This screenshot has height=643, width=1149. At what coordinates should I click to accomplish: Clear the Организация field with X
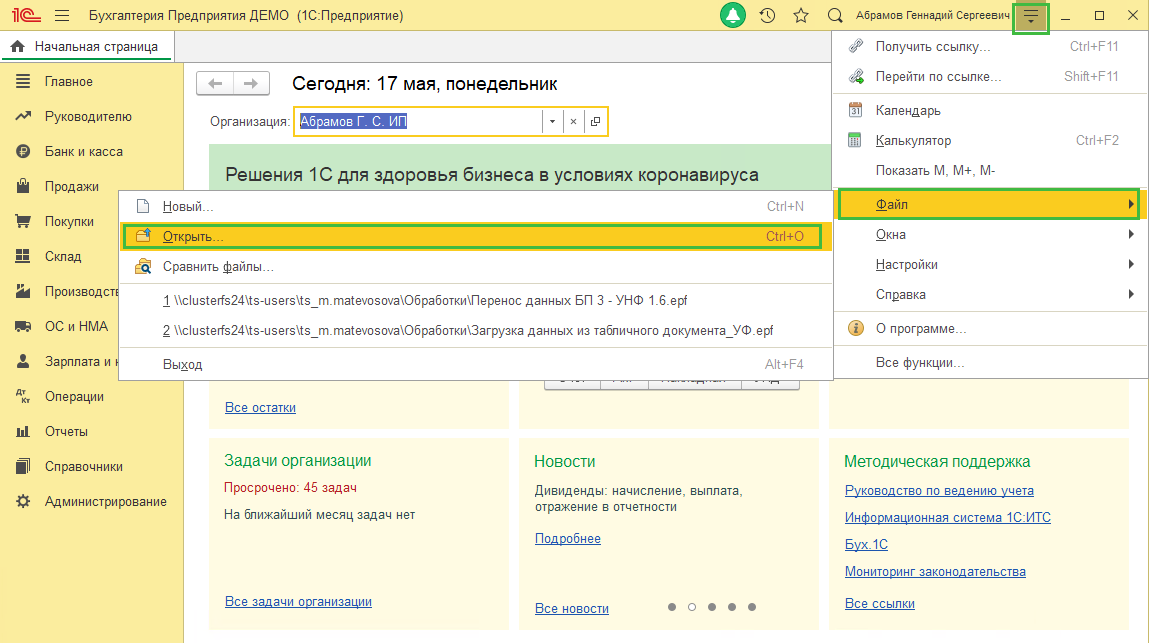pos(574,122)
